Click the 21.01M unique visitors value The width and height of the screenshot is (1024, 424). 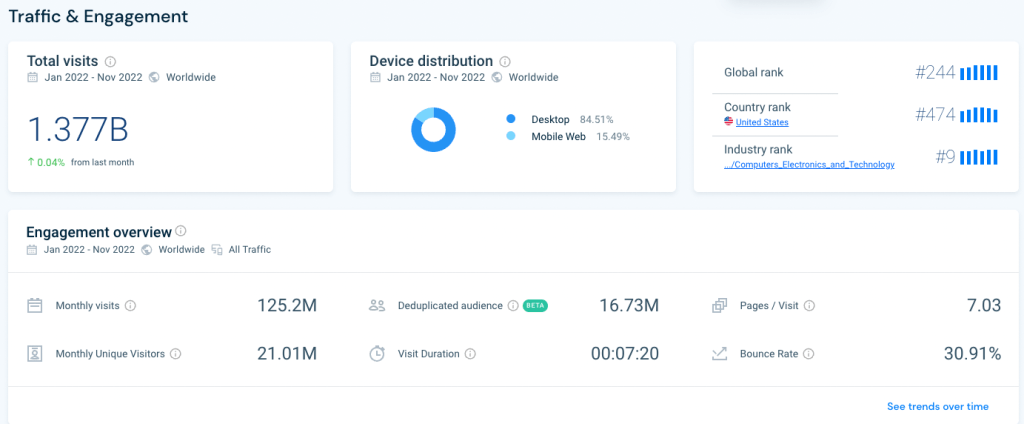pos(287,354)
